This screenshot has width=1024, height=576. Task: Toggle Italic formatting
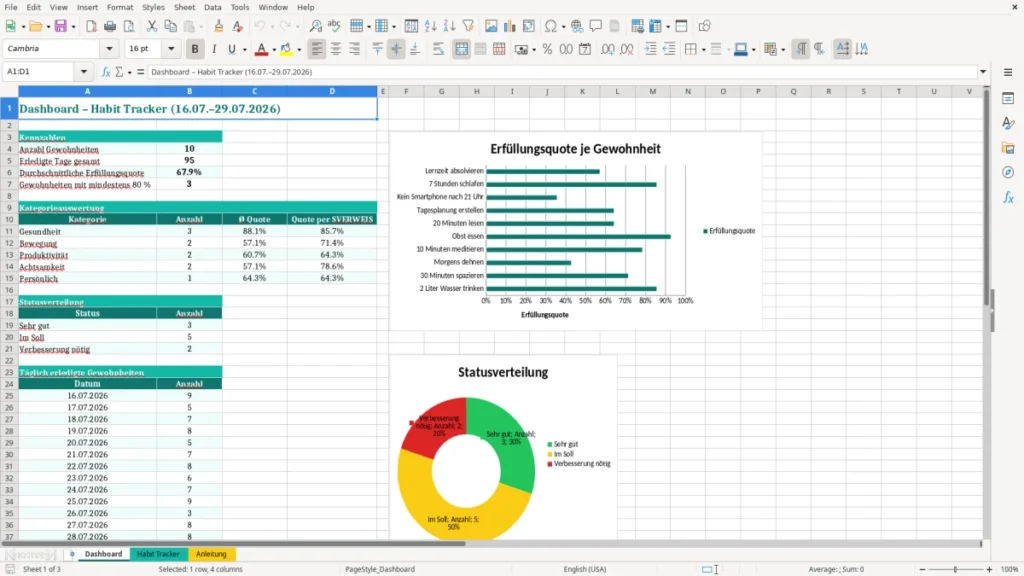coord(214,49)
